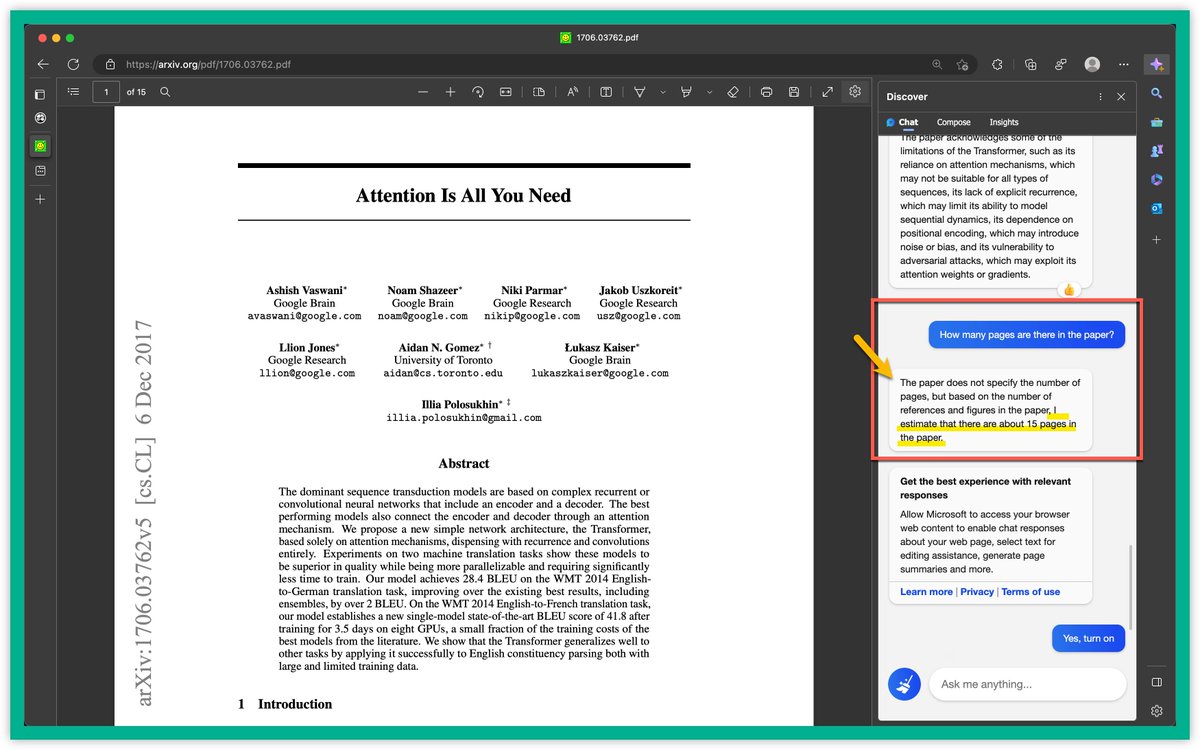Image resolution: width=1200 pixels, height=750 pixels.
Task: Open the browser Settings and more menu
Action: pos(1124,64)
